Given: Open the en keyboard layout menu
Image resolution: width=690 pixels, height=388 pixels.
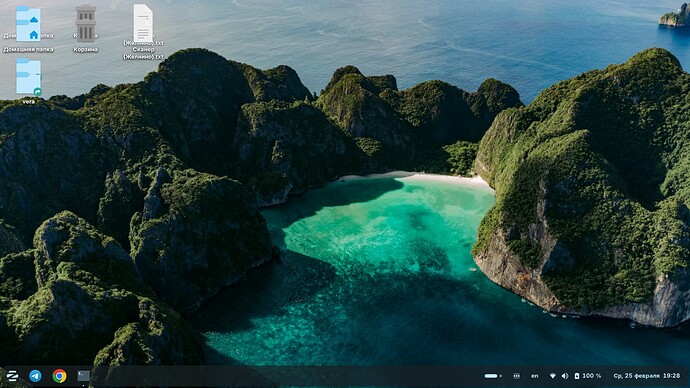Looking at the screenshot, I should click(535, 376).
